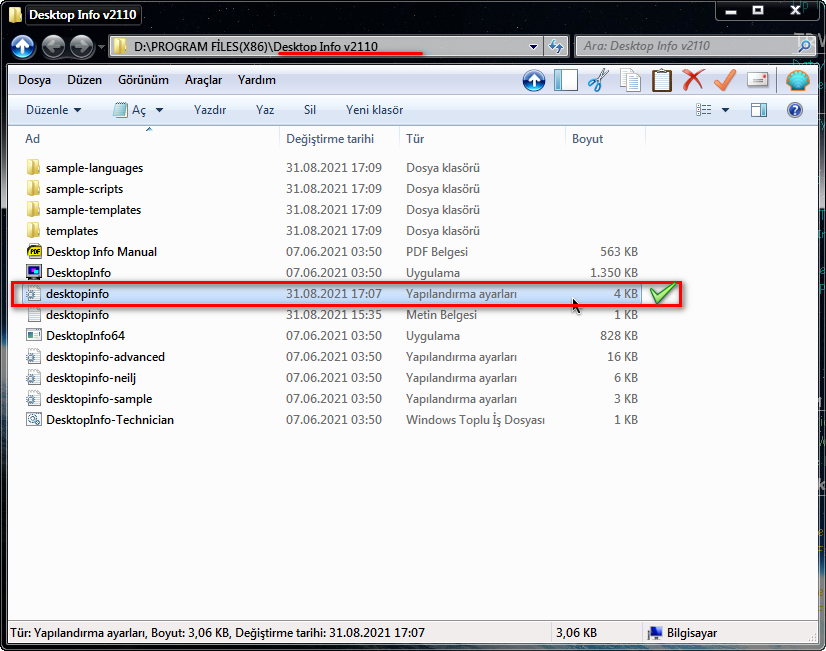Open the Araçlar menu
The image size is (826, 651).
tap(203, 80)
